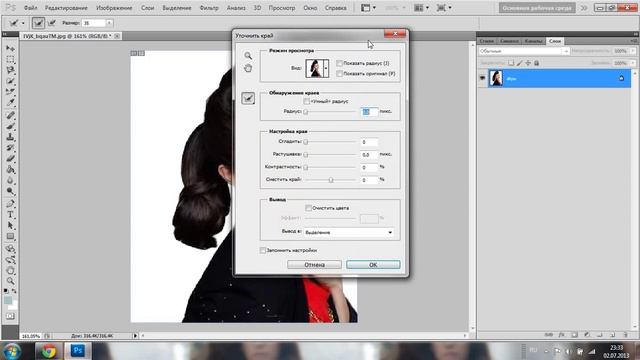The width and height of the screenshot is (640, 360).
Task: Select the Quick Selection tool
Action: point(10,81)
